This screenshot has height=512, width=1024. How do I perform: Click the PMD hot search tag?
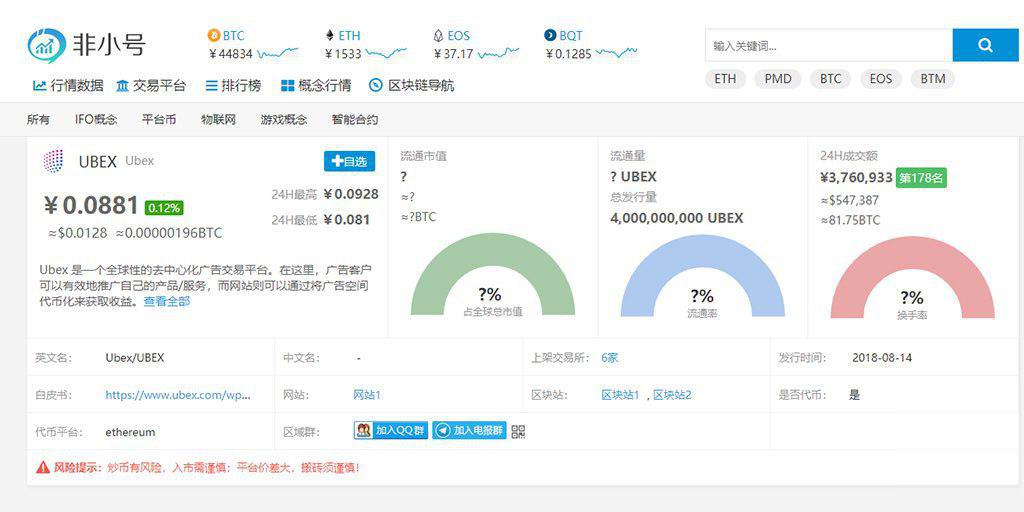tap(778, 79)
